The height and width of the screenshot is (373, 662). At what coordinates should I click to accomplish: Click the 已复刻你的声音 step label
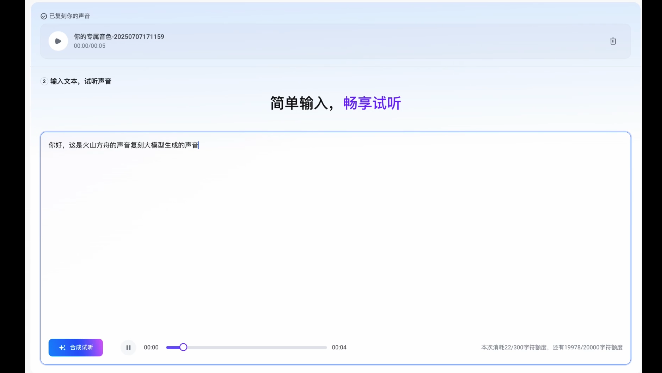(70, 16)
